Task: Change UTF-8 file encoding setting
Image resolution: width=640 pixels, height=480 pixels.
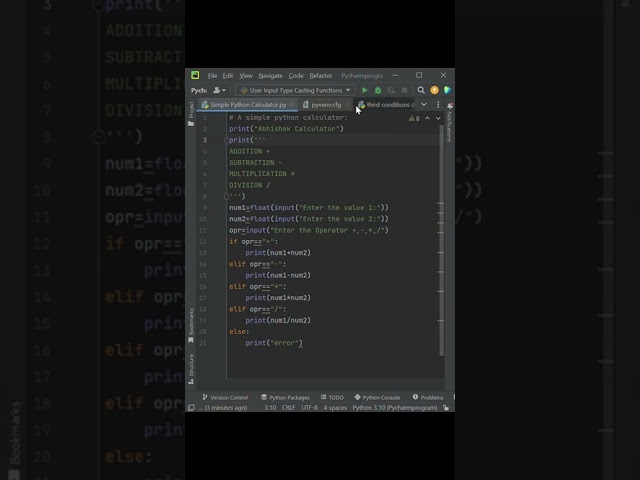Action: [309, 407]
